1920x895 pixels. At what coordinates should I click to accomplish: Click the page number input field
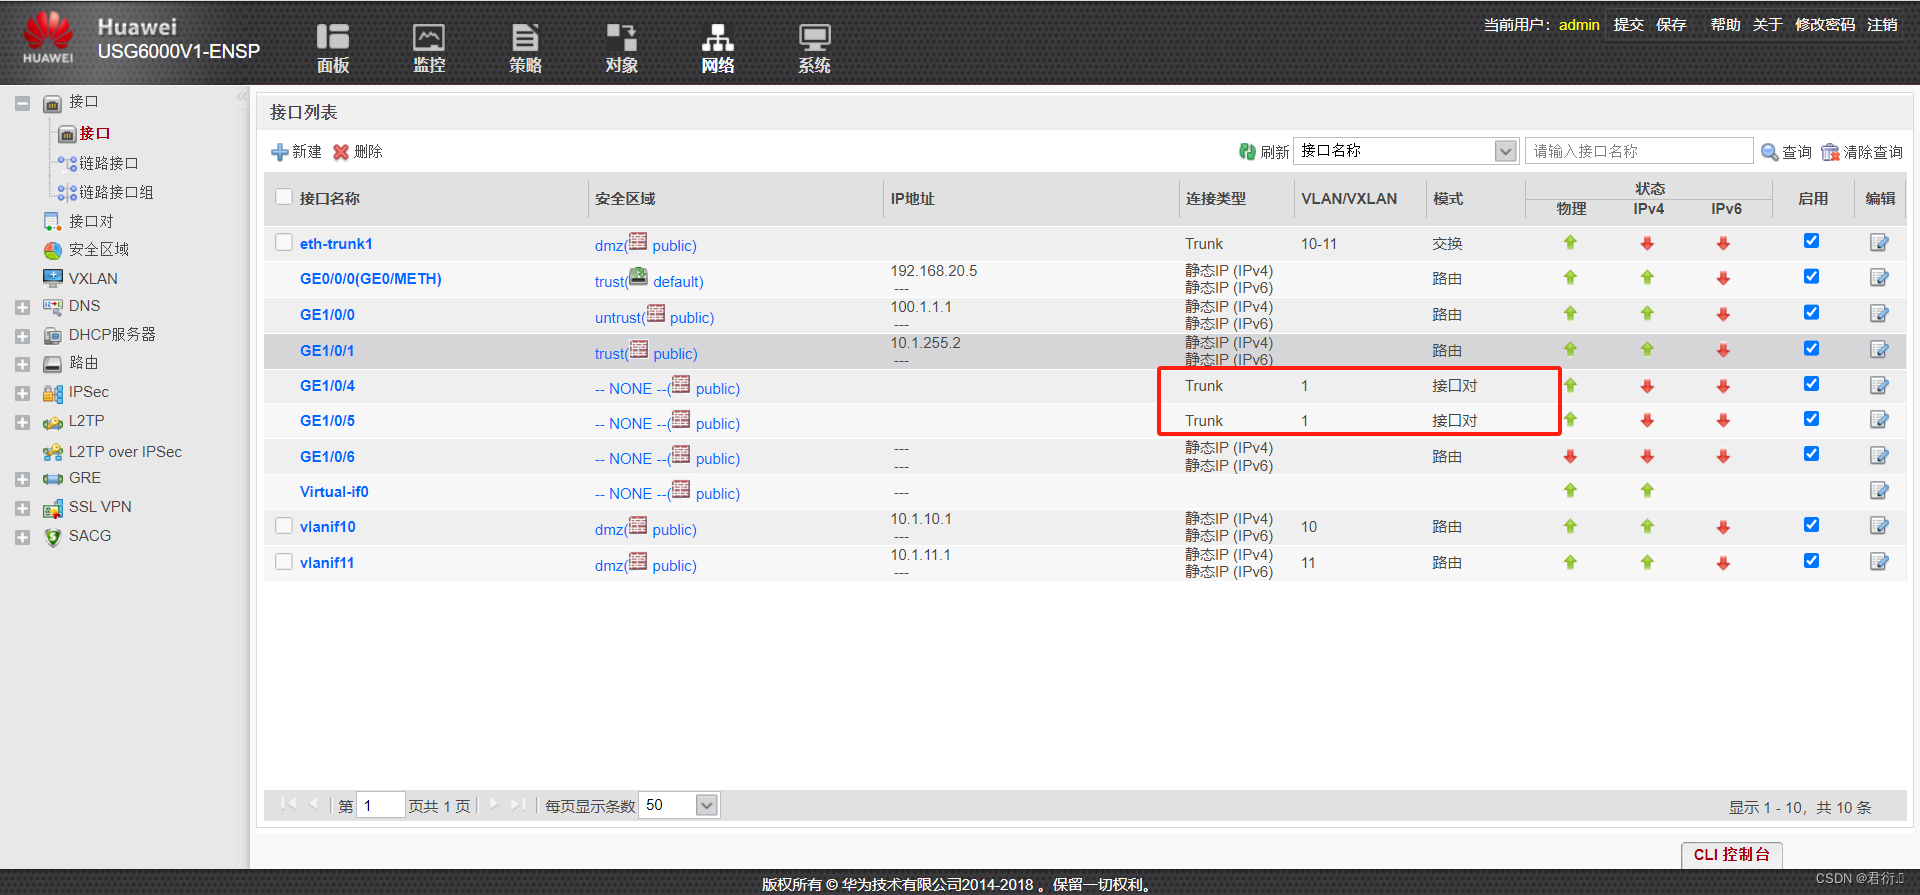380,805
